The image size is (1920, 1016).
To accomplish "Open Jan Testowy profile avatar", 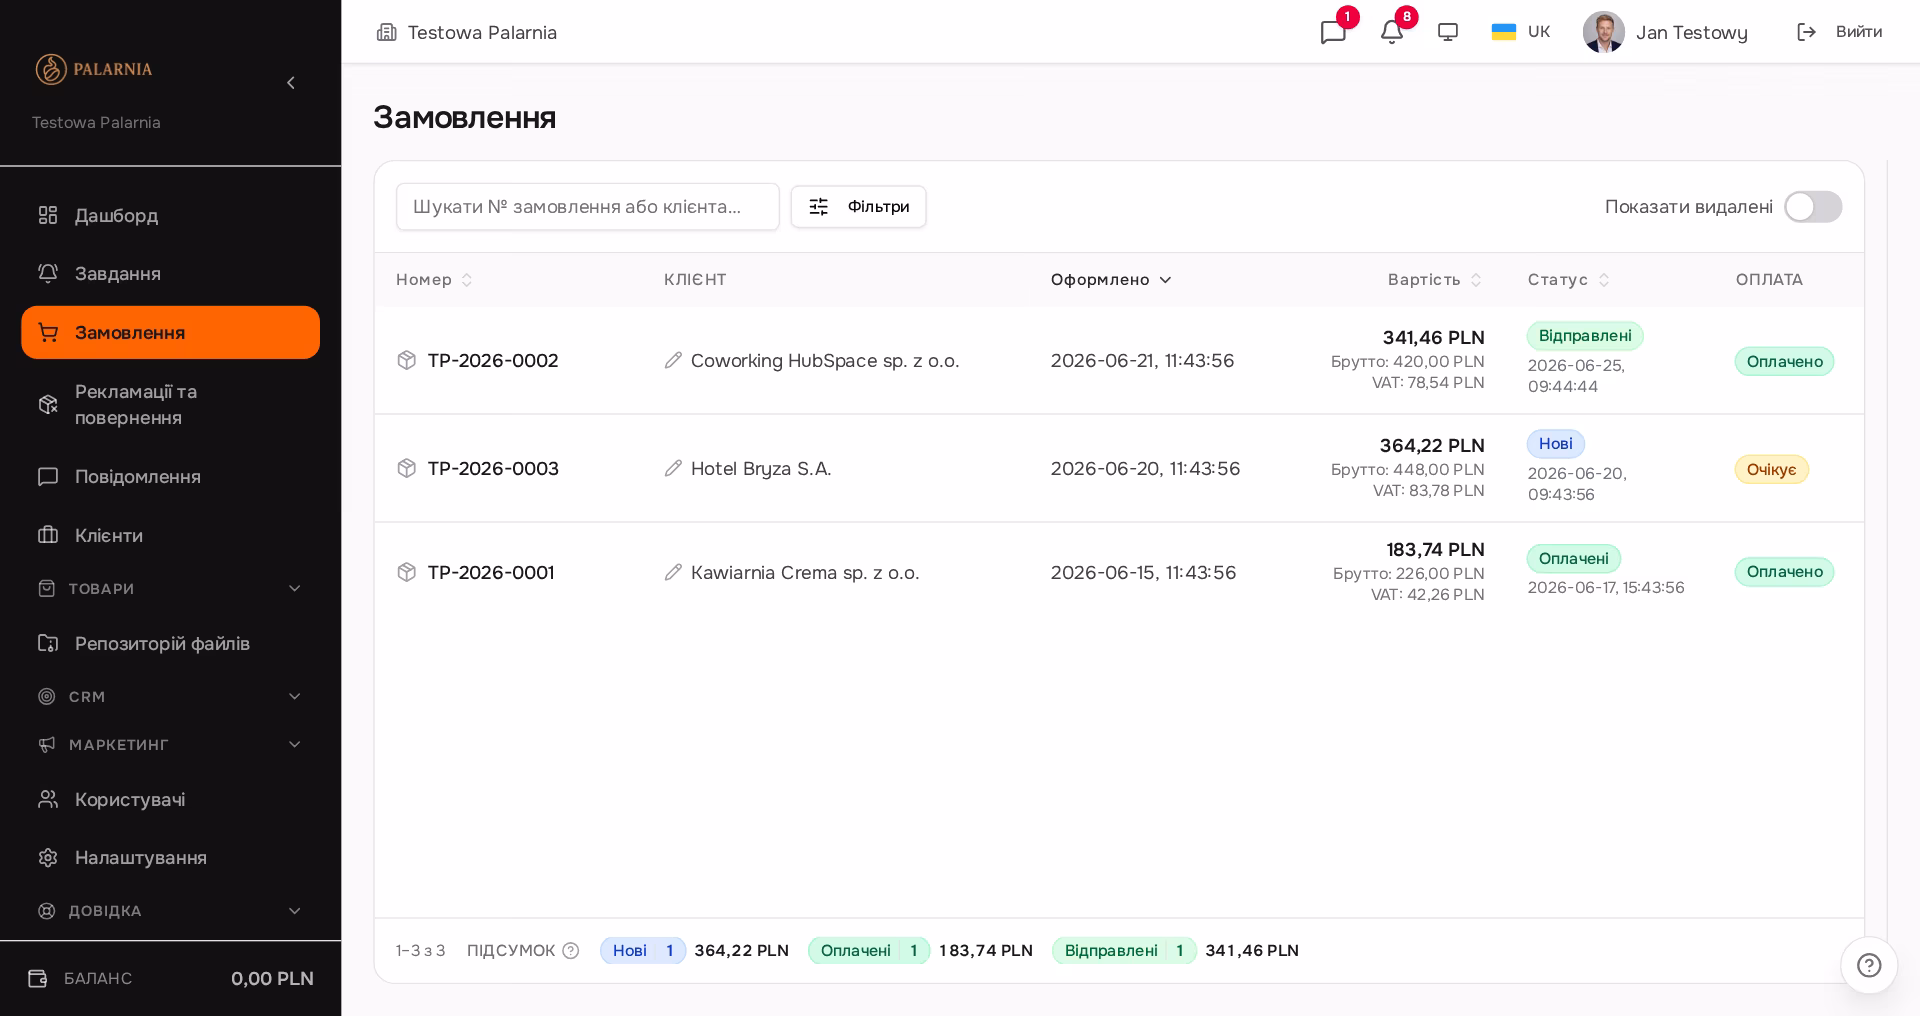I will pyautogui.click(x=1604, y=32).
